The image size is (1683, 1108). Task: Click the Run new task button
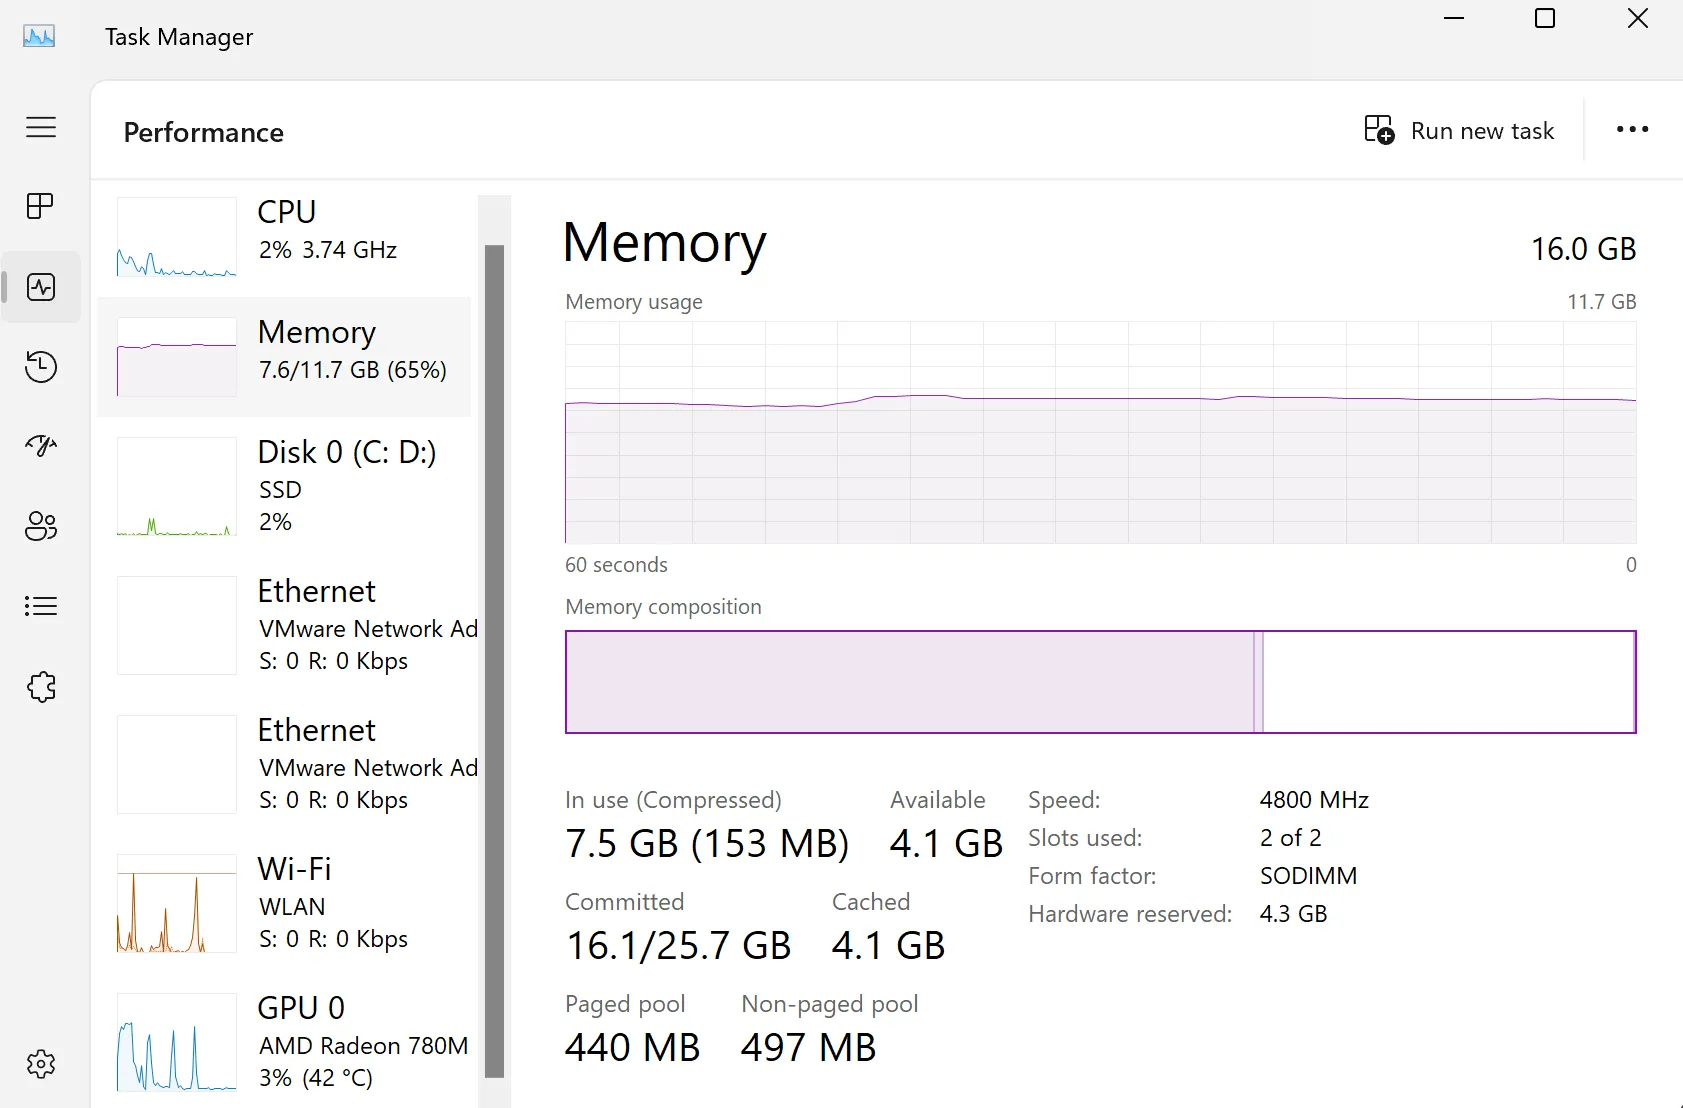click(x=1459, y=131)
